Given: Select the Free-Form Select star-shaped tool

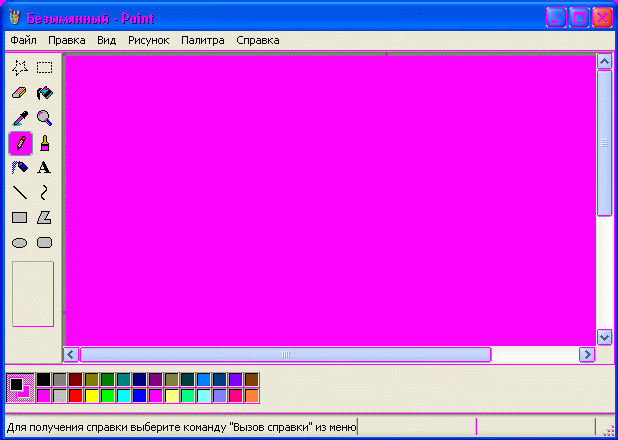Looking at the screenshot, I should 20,68.
